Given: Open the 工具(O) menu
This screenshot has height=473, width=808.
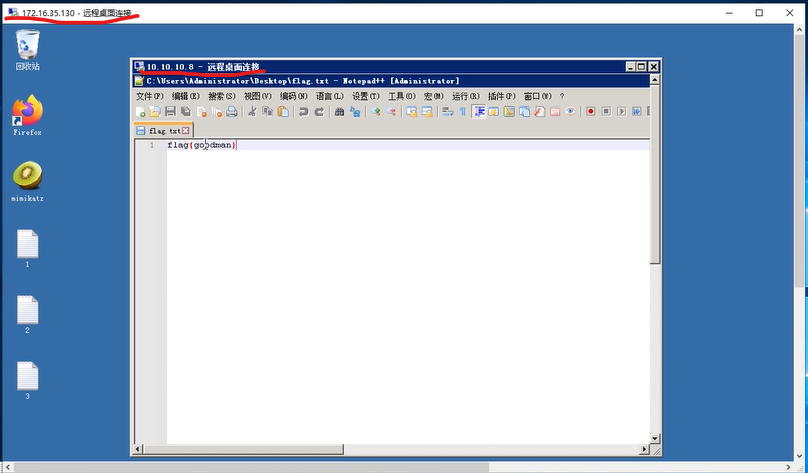Looking at the screenshot, I should click(402, 96).
